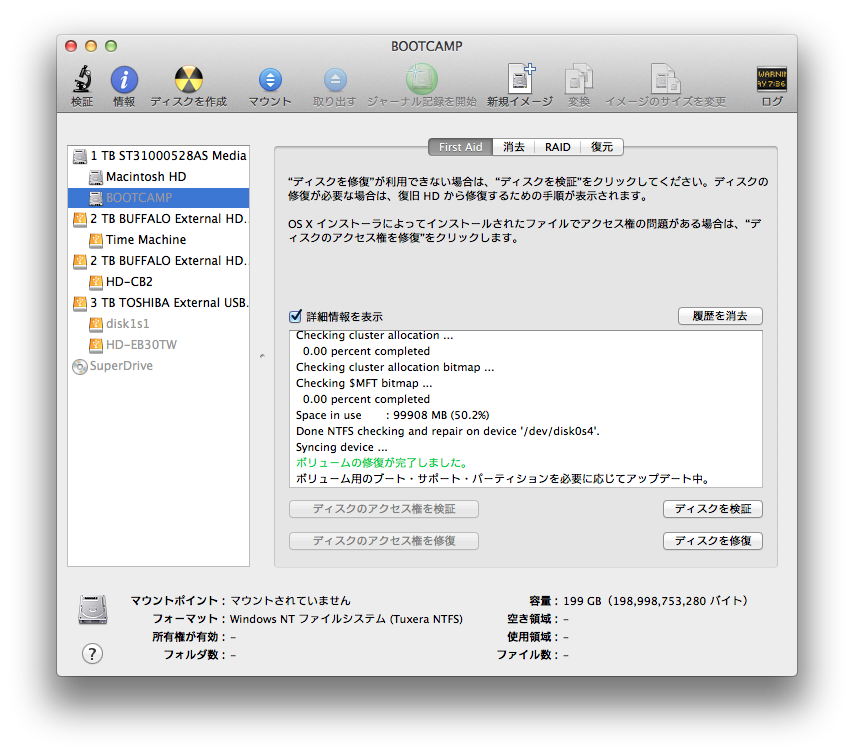Click the 'Space in use : 99908 MB' line
This screenshot has height=755, width=854.
point(392,415)
